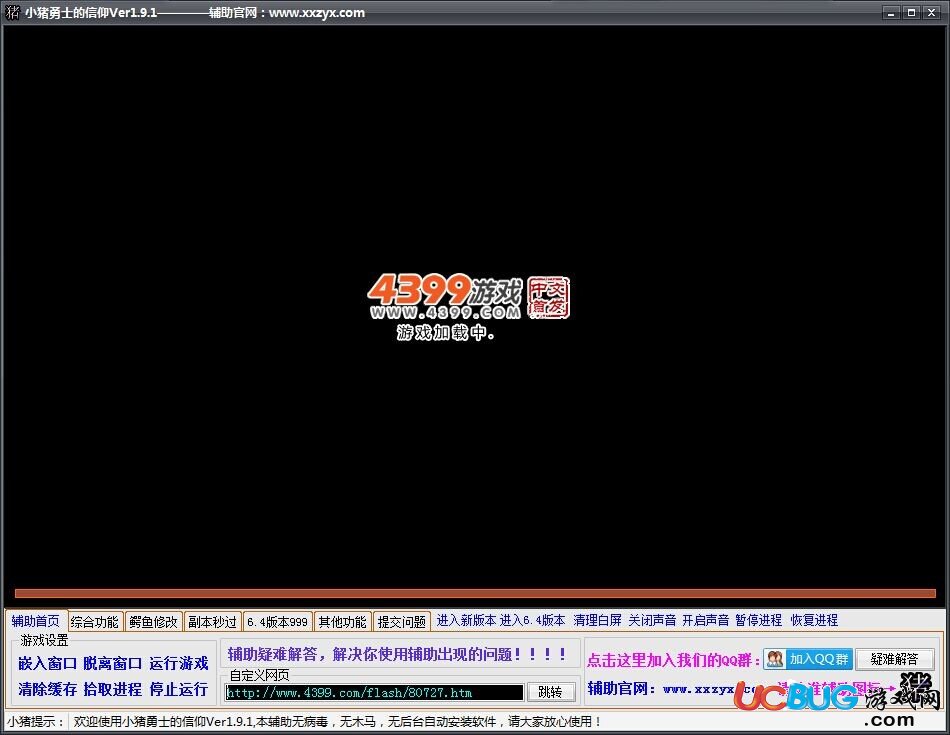This screenshot has height=735, width=950.
Task: Click 清理白屏 to clear white screen
Action: point(597,620)
